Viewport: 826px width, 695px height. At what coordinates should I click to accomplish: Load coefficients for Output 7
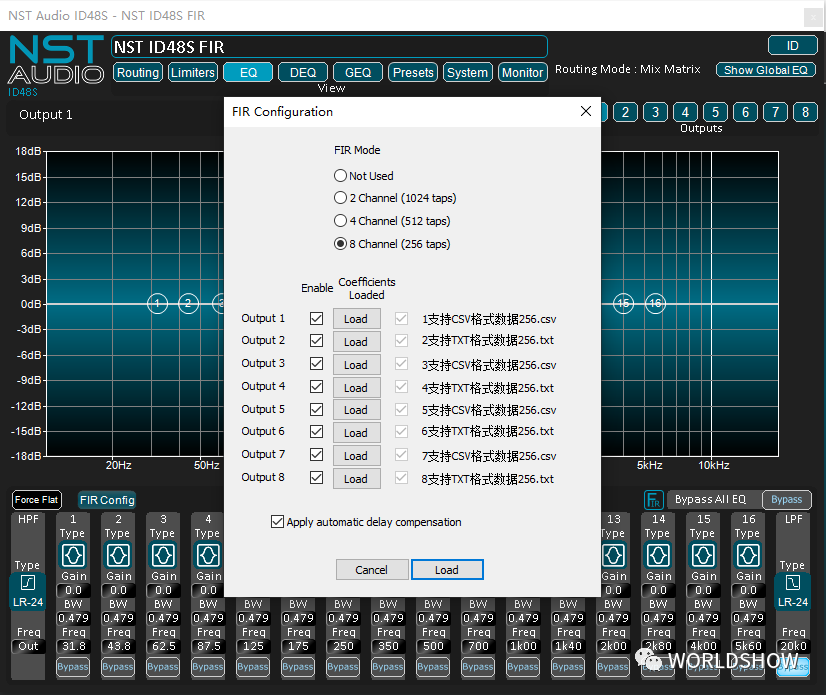356,456
